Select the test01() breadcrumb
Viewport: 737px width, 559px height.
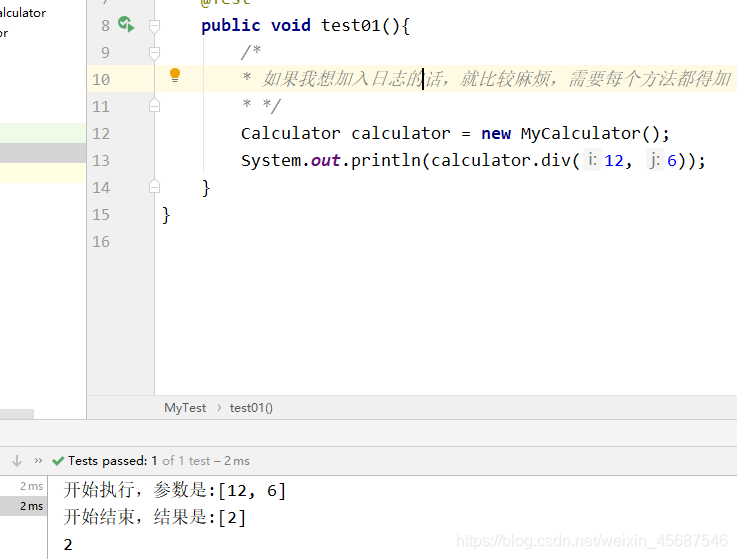click(x=251, y=408)
